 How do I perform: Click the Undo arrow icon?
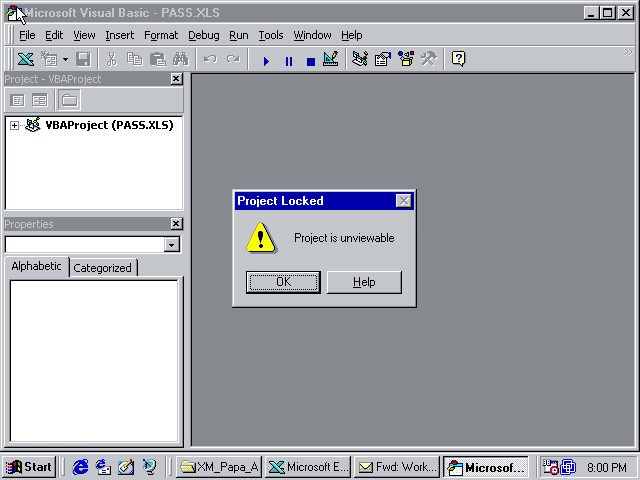click(x=210, y=59)
